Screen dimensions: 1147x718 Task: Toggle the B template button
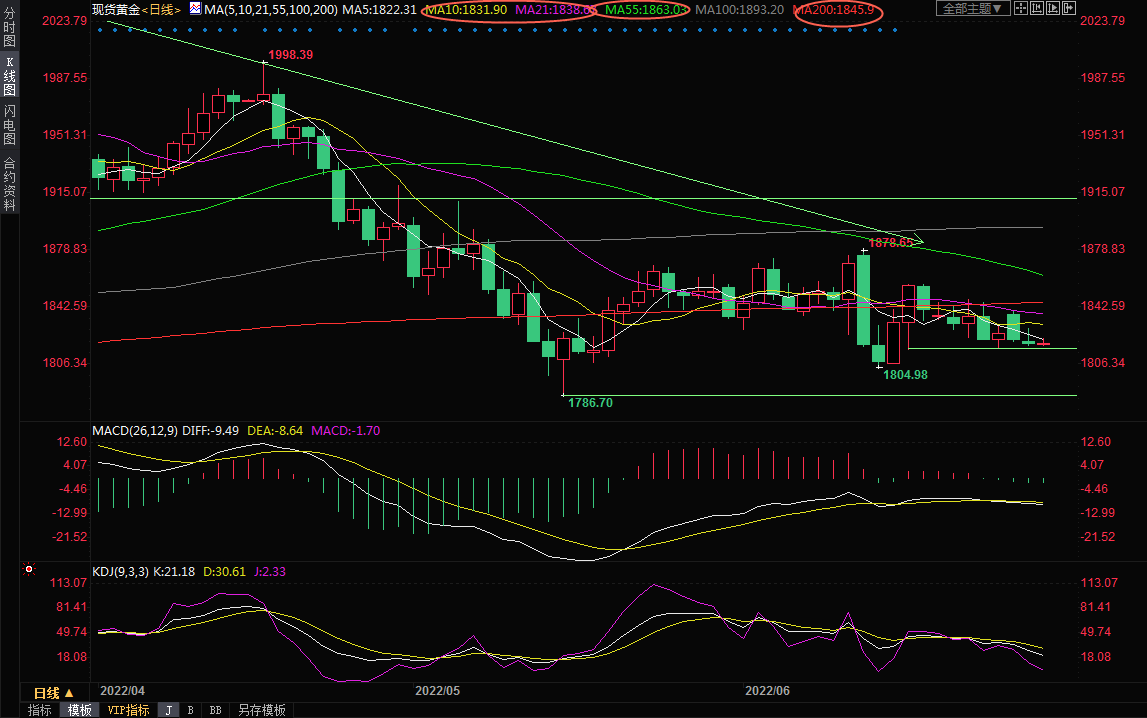point(190,710)
